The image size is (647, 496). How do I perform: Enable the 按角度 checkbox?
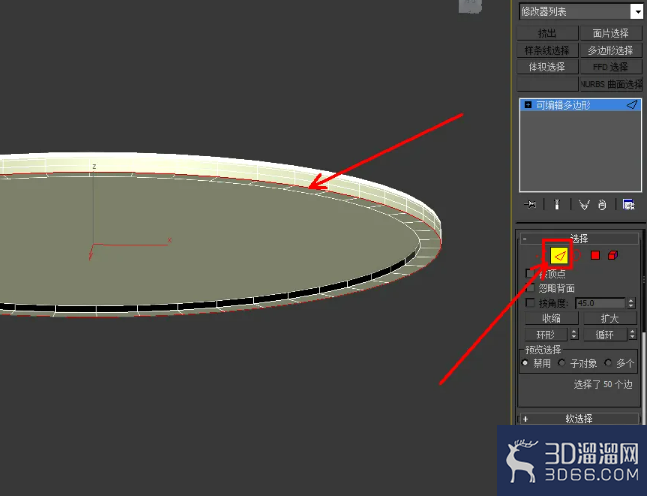[530, 302]
